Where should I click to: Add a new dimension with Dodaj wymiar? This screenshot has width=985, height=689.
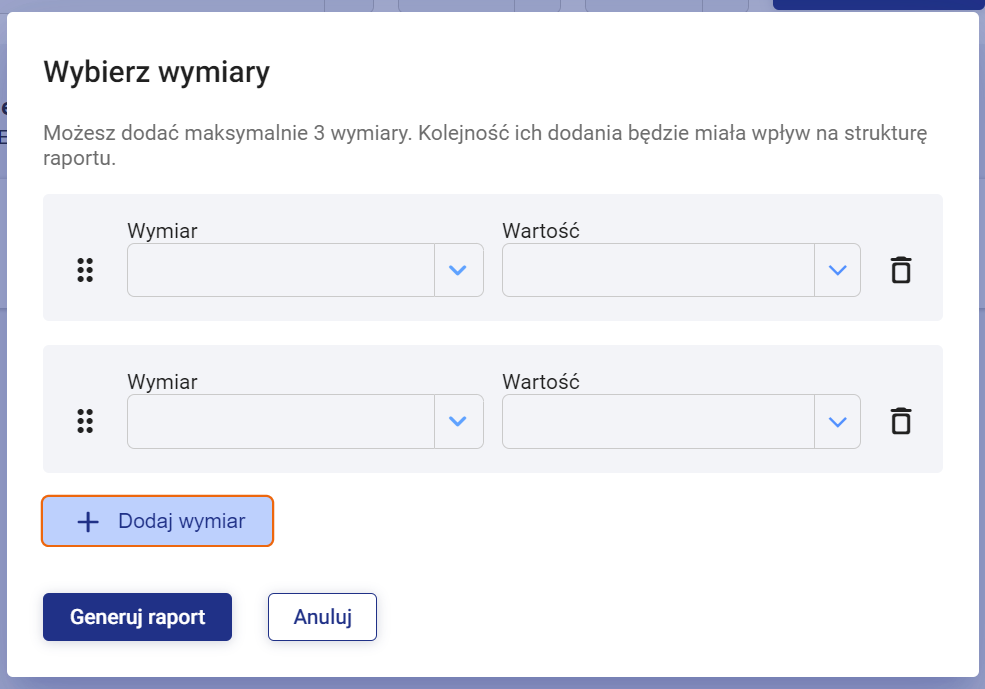pos(158,521)
